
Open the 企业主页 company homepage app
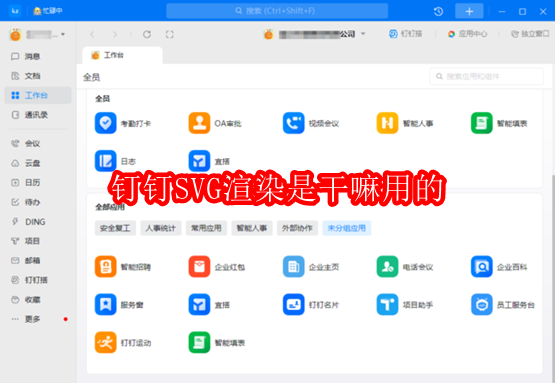pyautogui.click(x=311, y=267)
